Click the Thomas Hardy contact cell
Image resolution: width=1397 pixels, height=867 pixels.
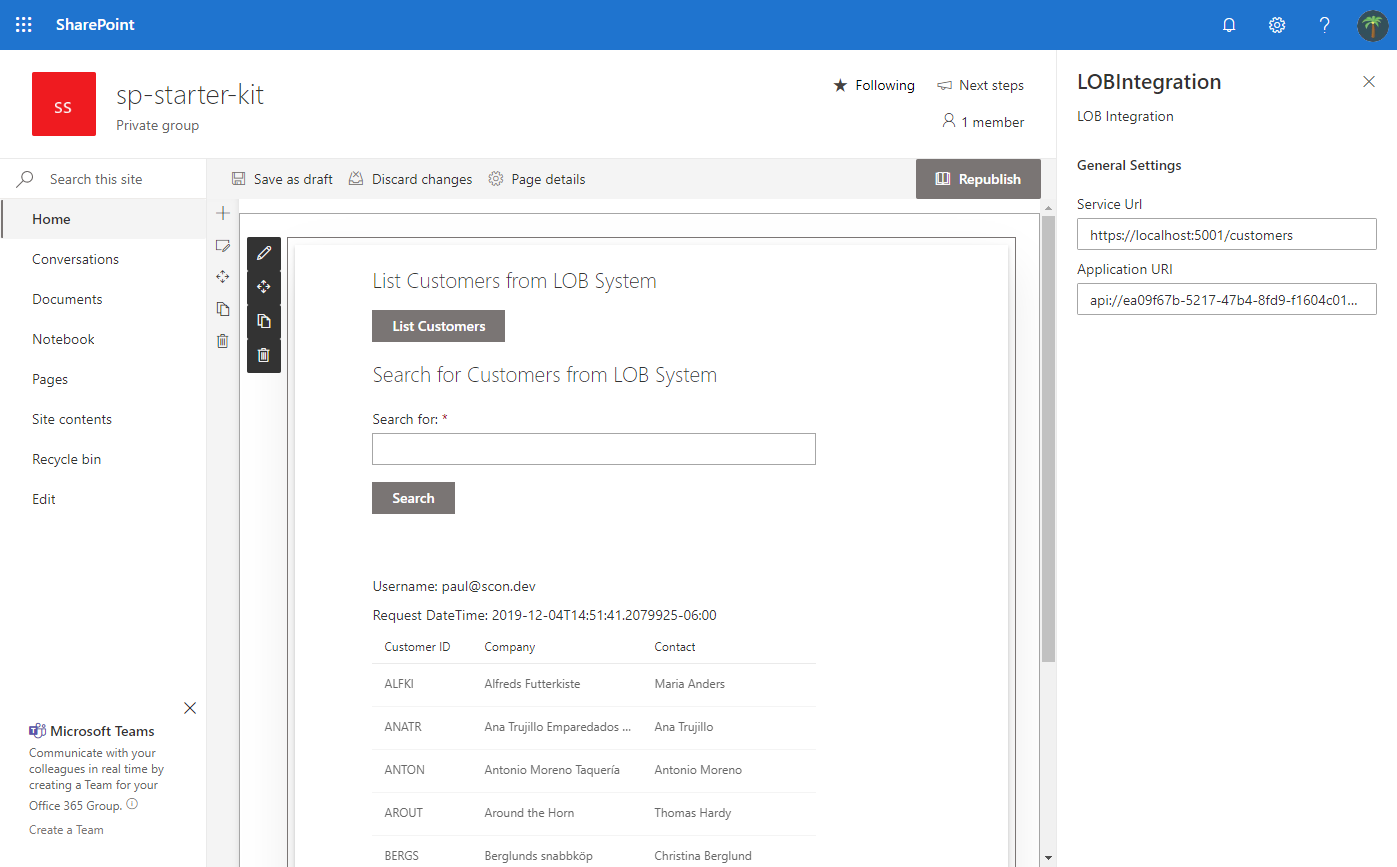point(693,813)
